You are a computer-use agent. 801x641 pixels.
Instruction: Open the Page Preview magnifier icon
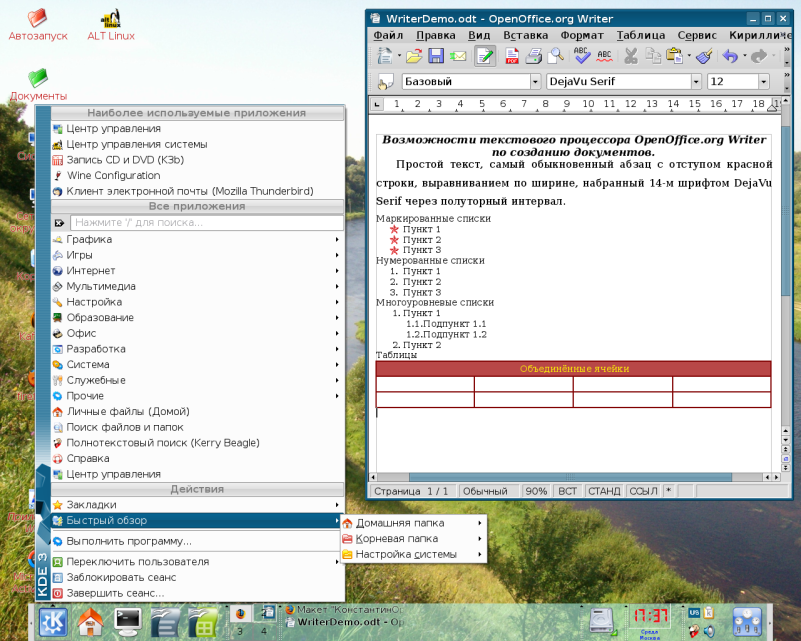(555, 56)
